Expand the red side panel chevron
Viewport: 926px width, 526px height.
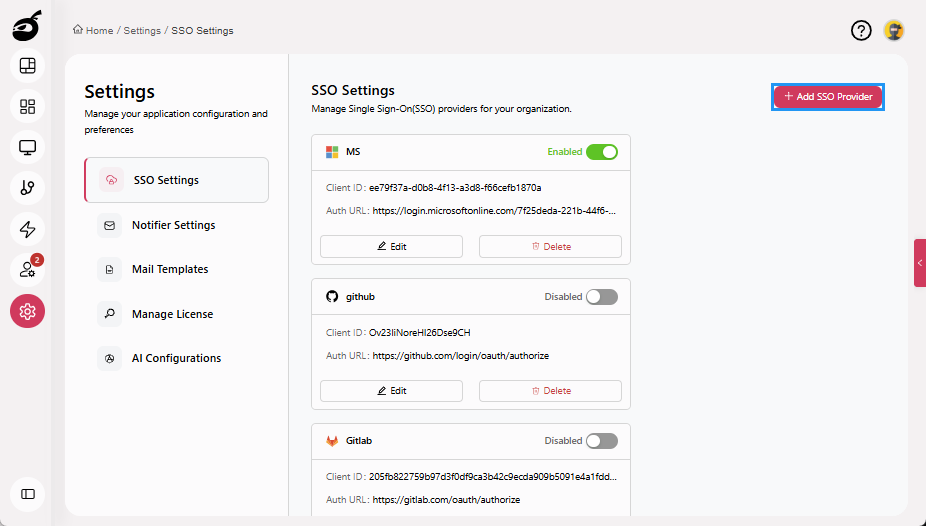[920, 263]
